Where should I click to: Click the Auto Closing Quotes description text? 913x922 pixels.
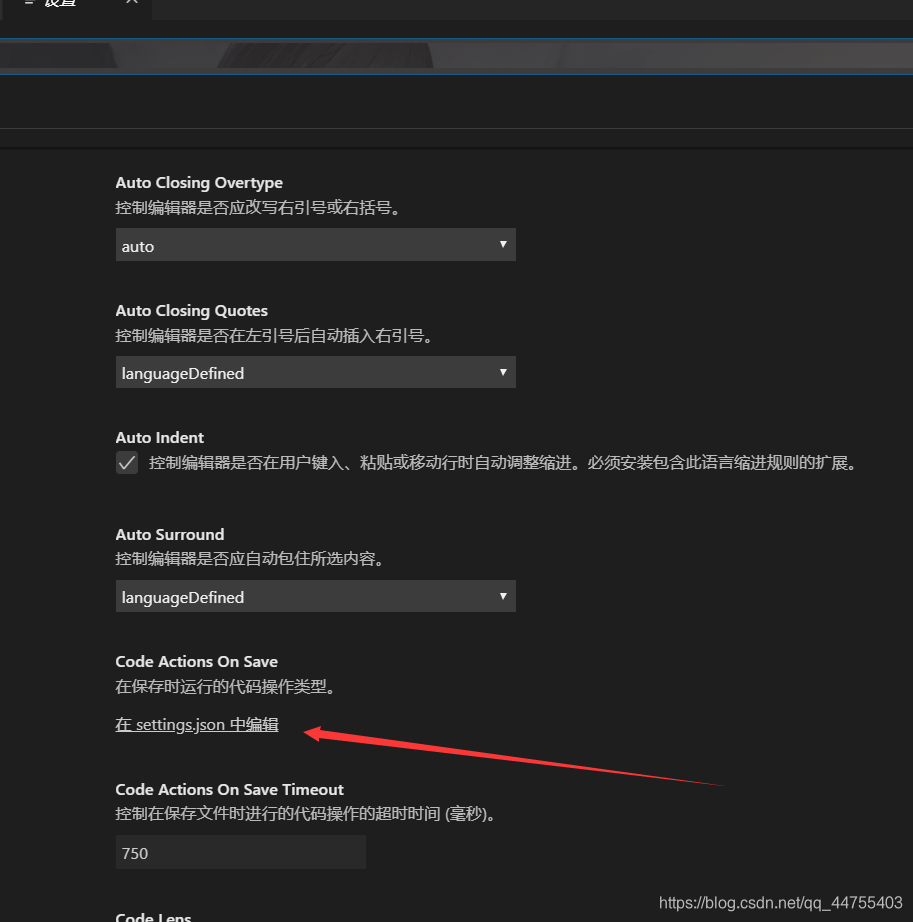point(275,336)
